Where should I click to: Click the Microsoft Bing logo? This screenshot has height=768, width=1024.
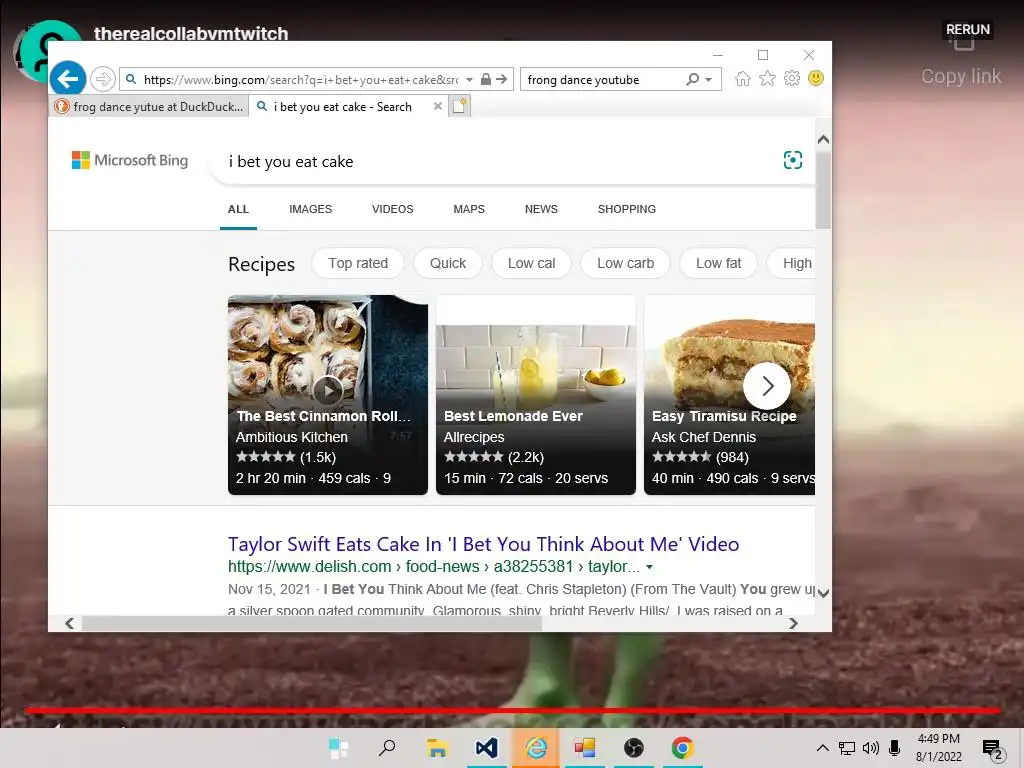point(130,160)
